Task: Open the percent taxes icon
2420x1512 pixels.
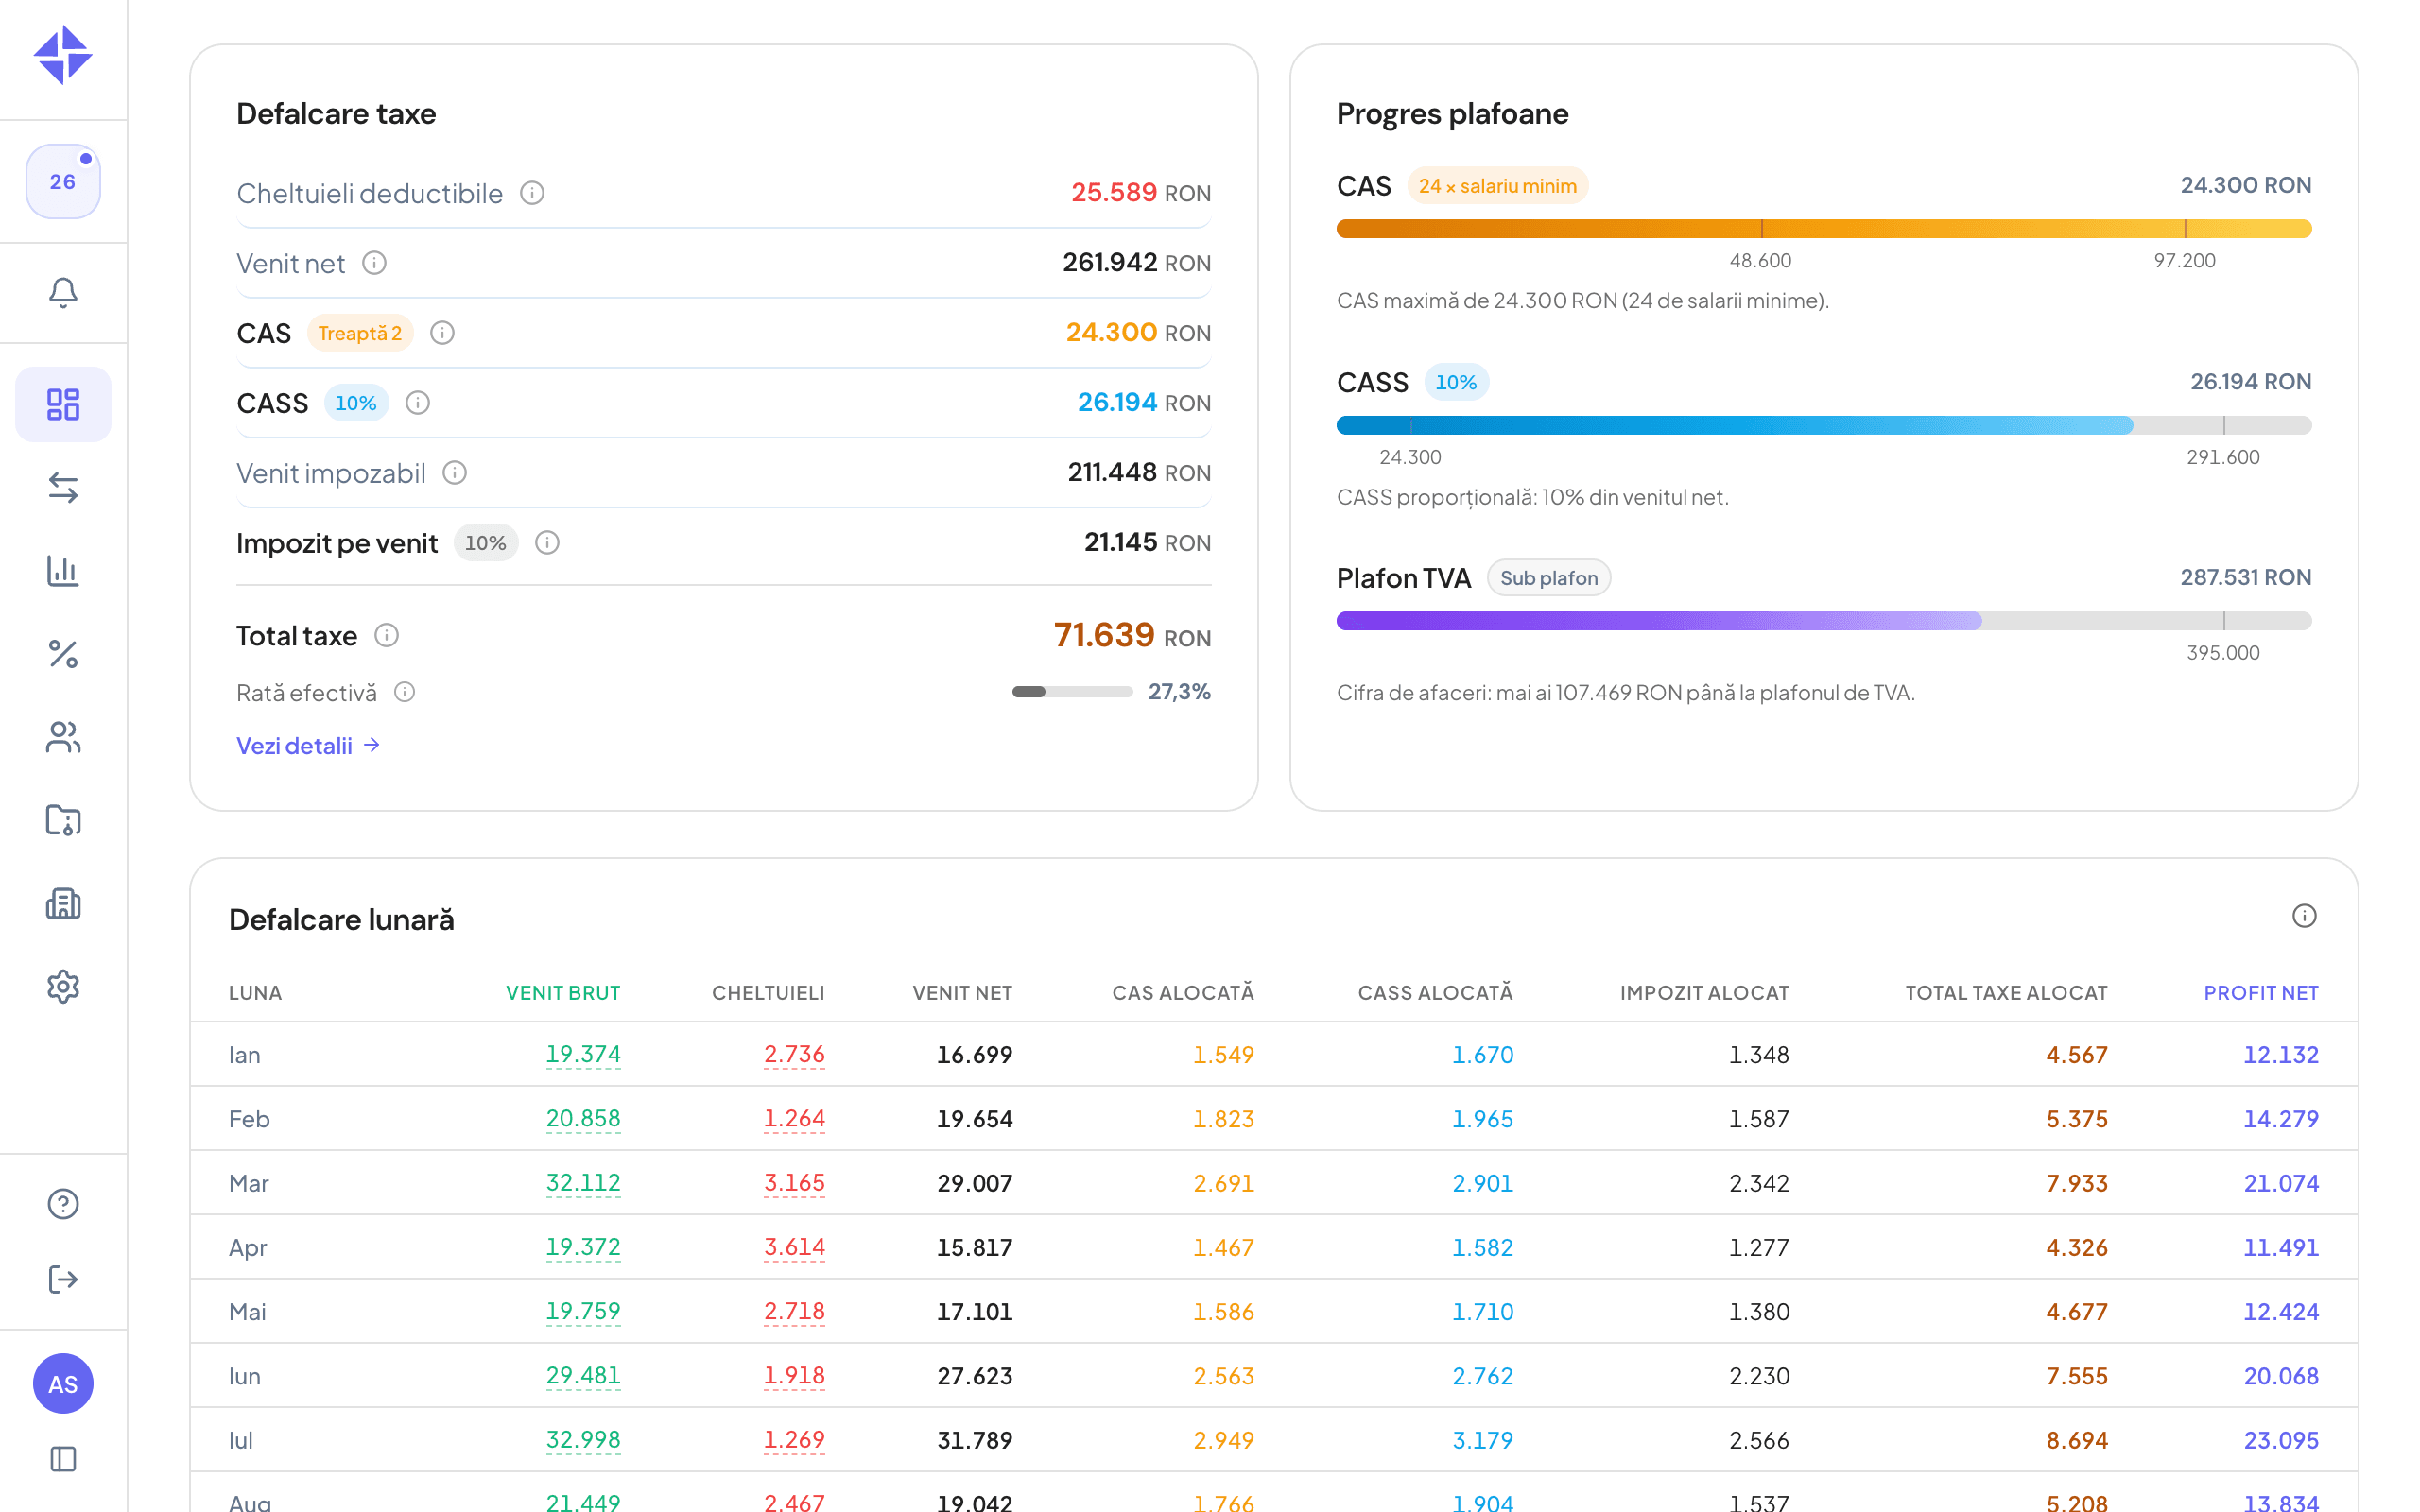Action: point(63,654)
